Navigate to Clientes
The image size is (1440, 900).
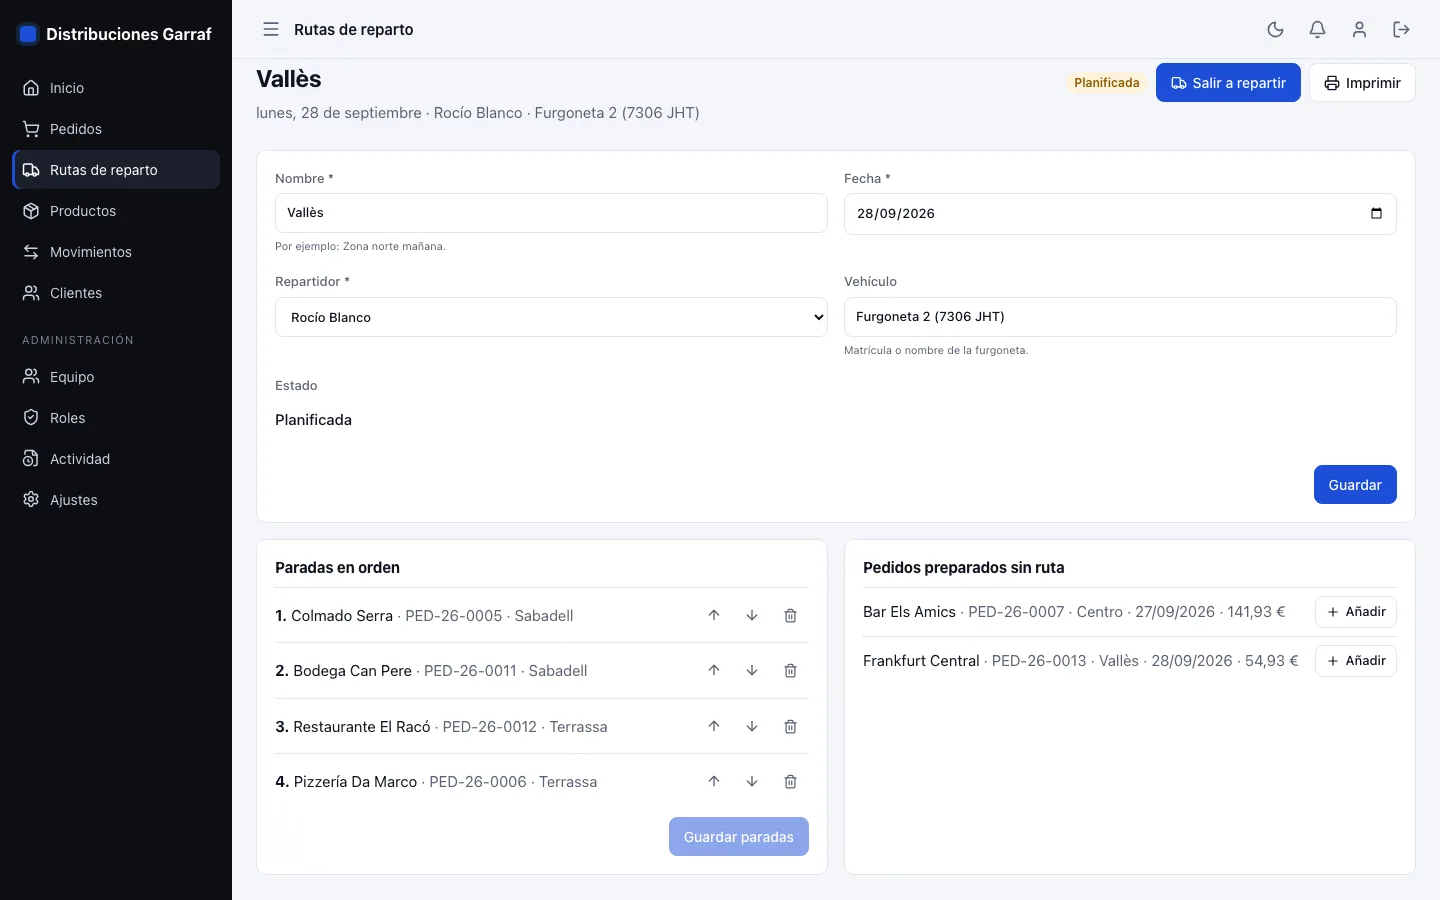(116, 293)
